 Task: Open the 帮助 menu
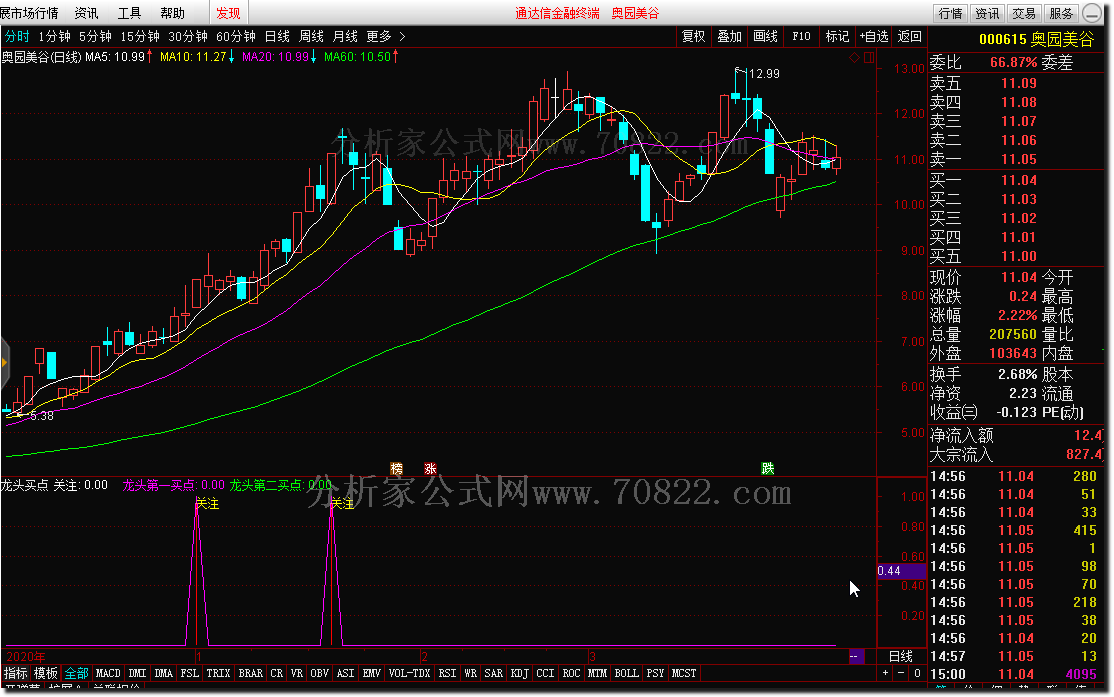pyautogui.click(x=172, y=13)
